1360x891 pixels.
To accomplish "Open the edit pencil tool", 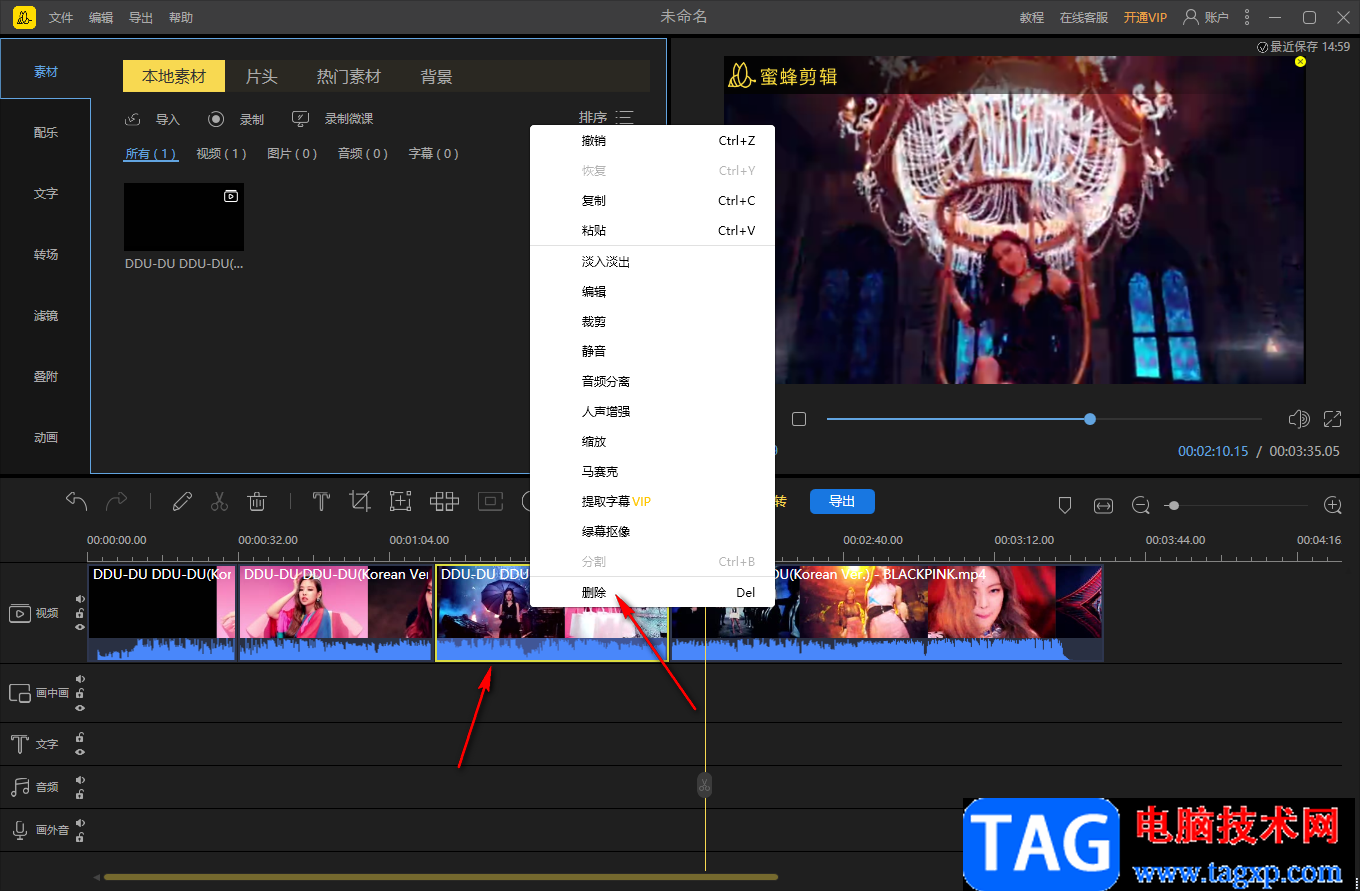I will click(x=182, y=501).
